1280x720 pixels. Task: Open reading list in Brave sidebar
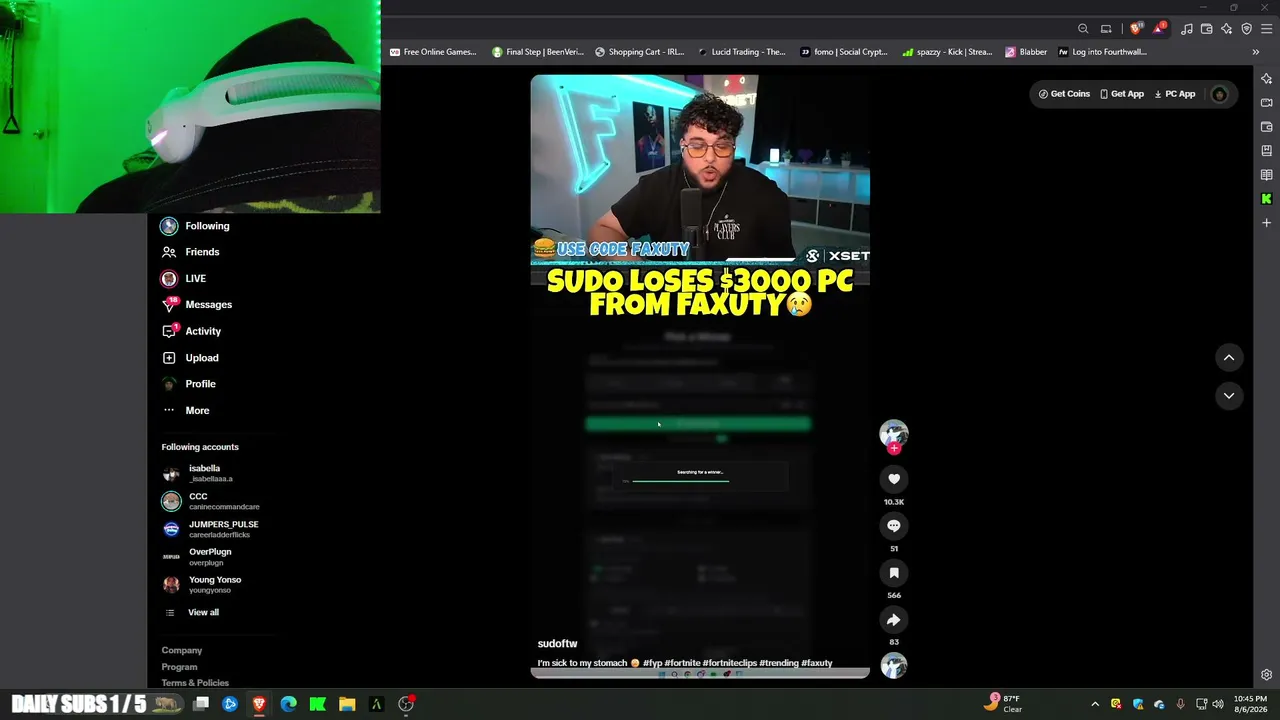click(x=1266, y=175)
